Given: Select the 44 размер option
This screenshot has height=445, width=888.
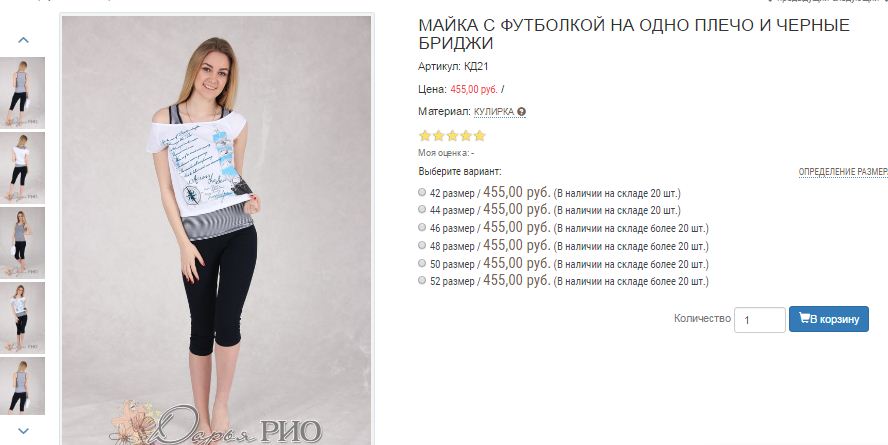Looking at the screenshot, I should click(x=422, y=209).
